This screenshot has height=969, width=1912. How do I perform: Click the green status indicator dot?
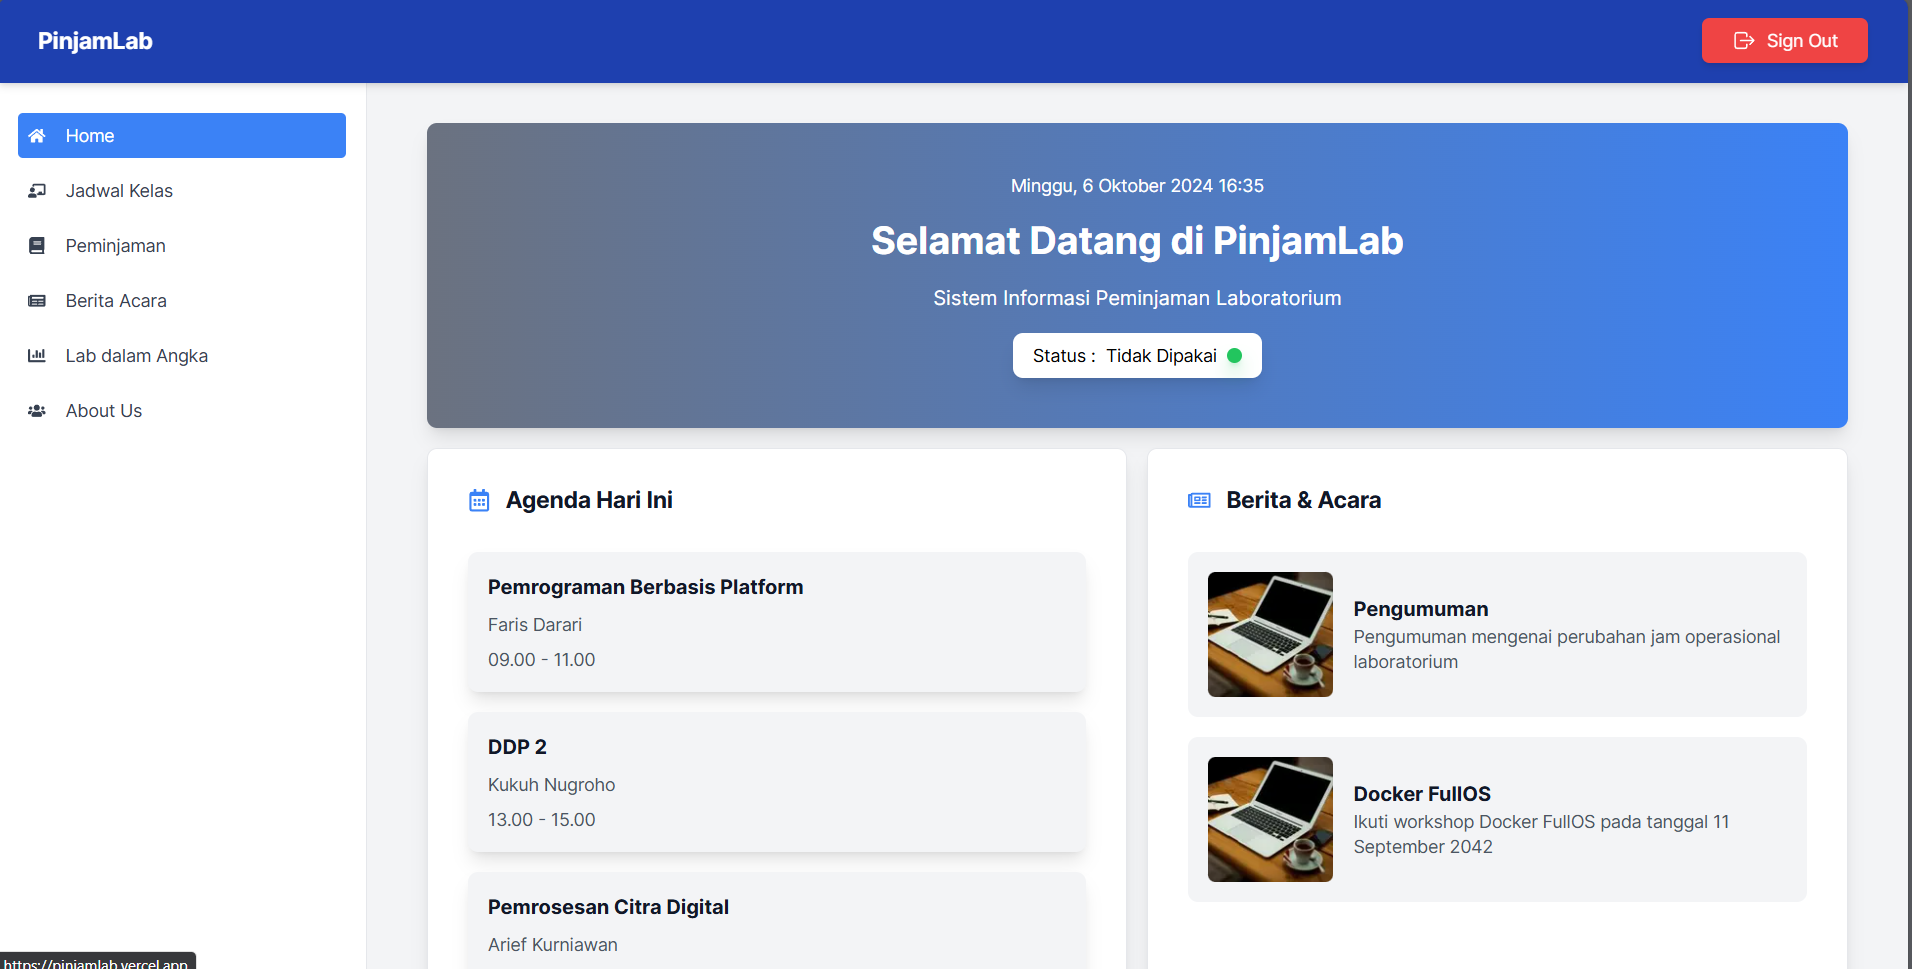1234,356
